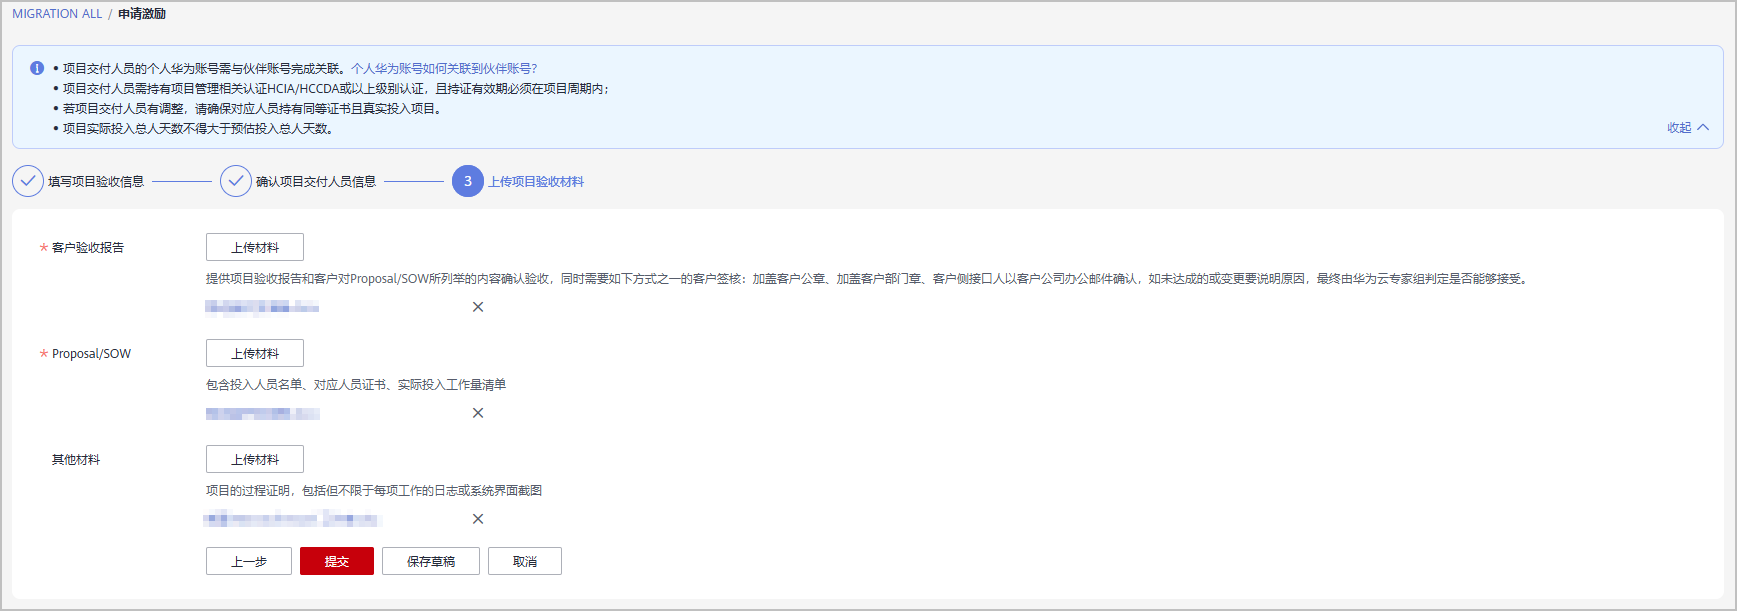The image size is (1737, 611).
Task: Click the blue info icon in the notice banner
Action: [37, 68]
